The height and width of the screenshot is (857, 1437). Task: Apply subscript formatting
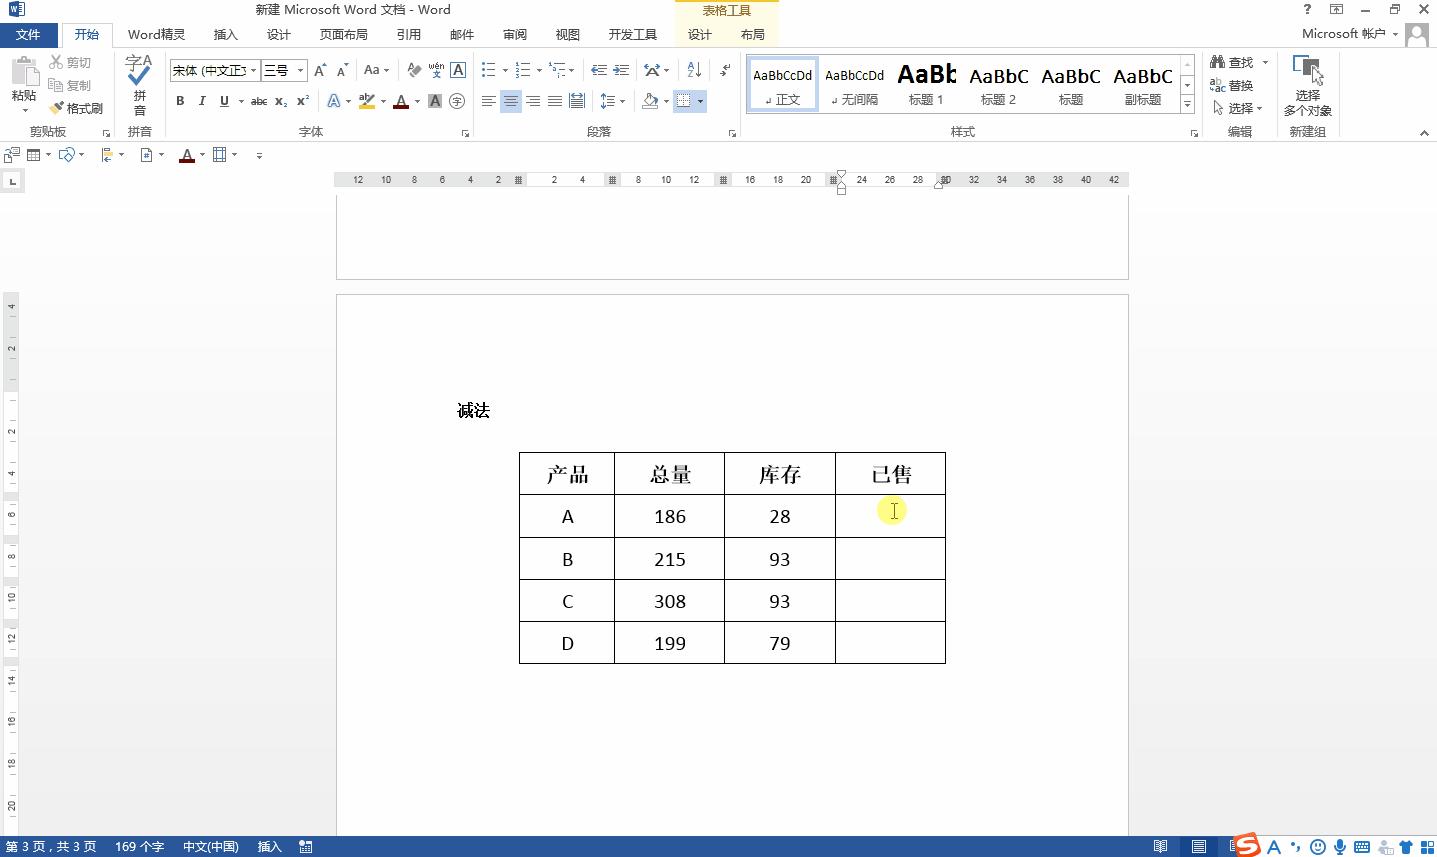point(279,101)
